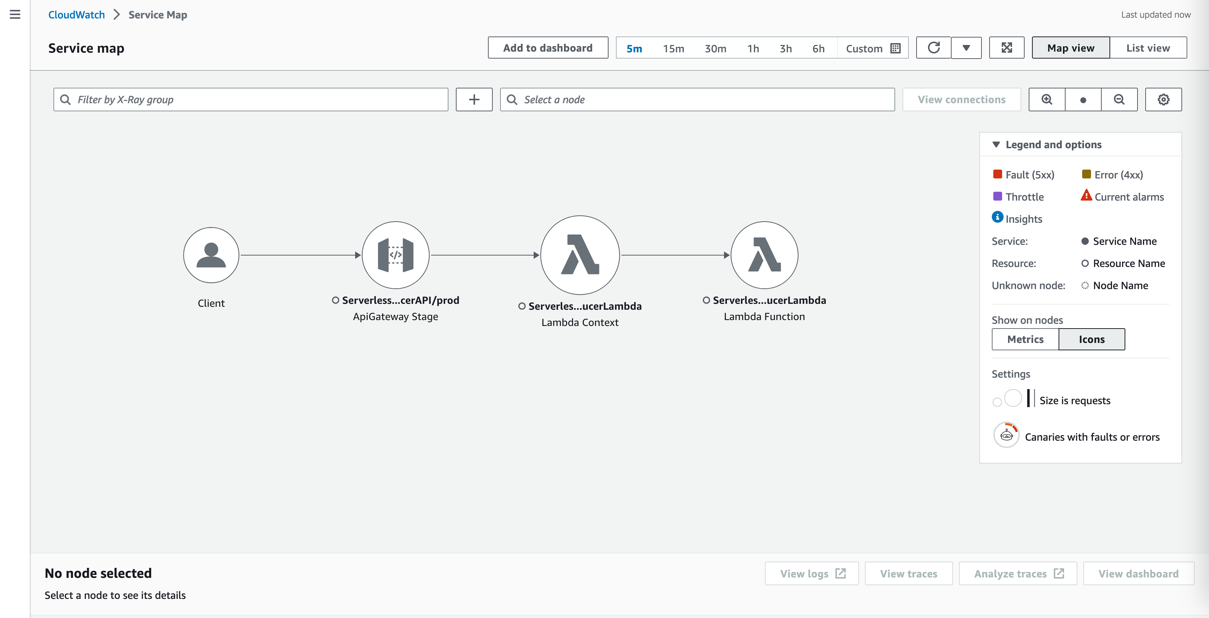Select the Lambda Context node

[x=580, y=255]
